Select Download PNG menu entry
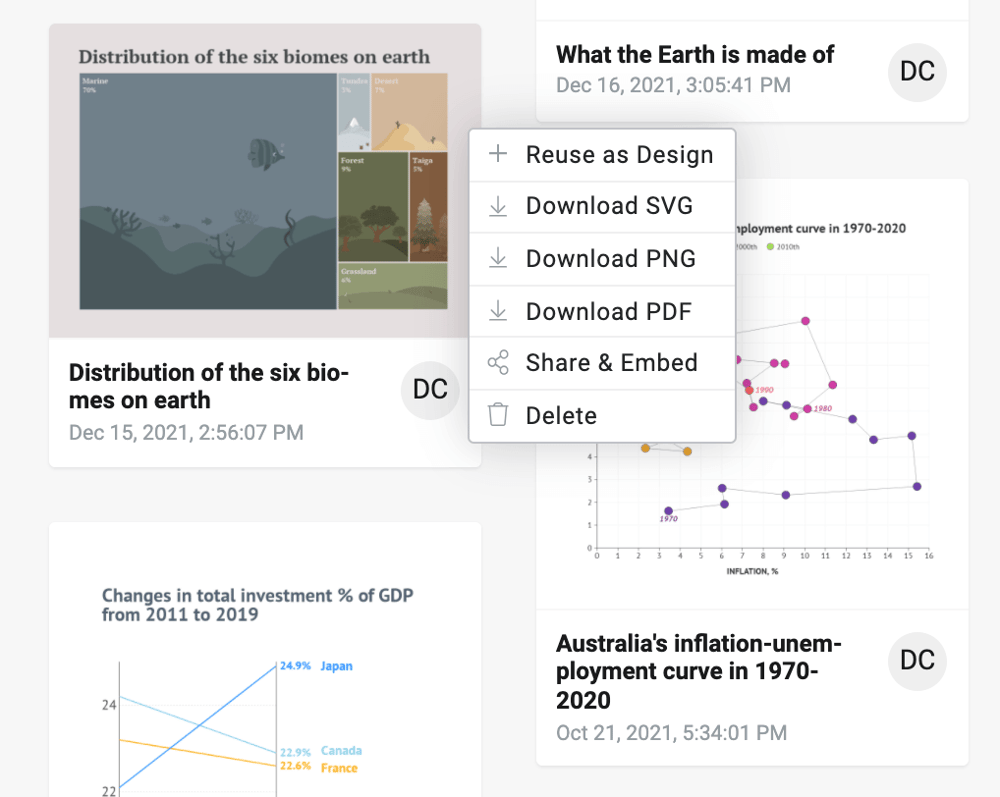 coord(602,259)
